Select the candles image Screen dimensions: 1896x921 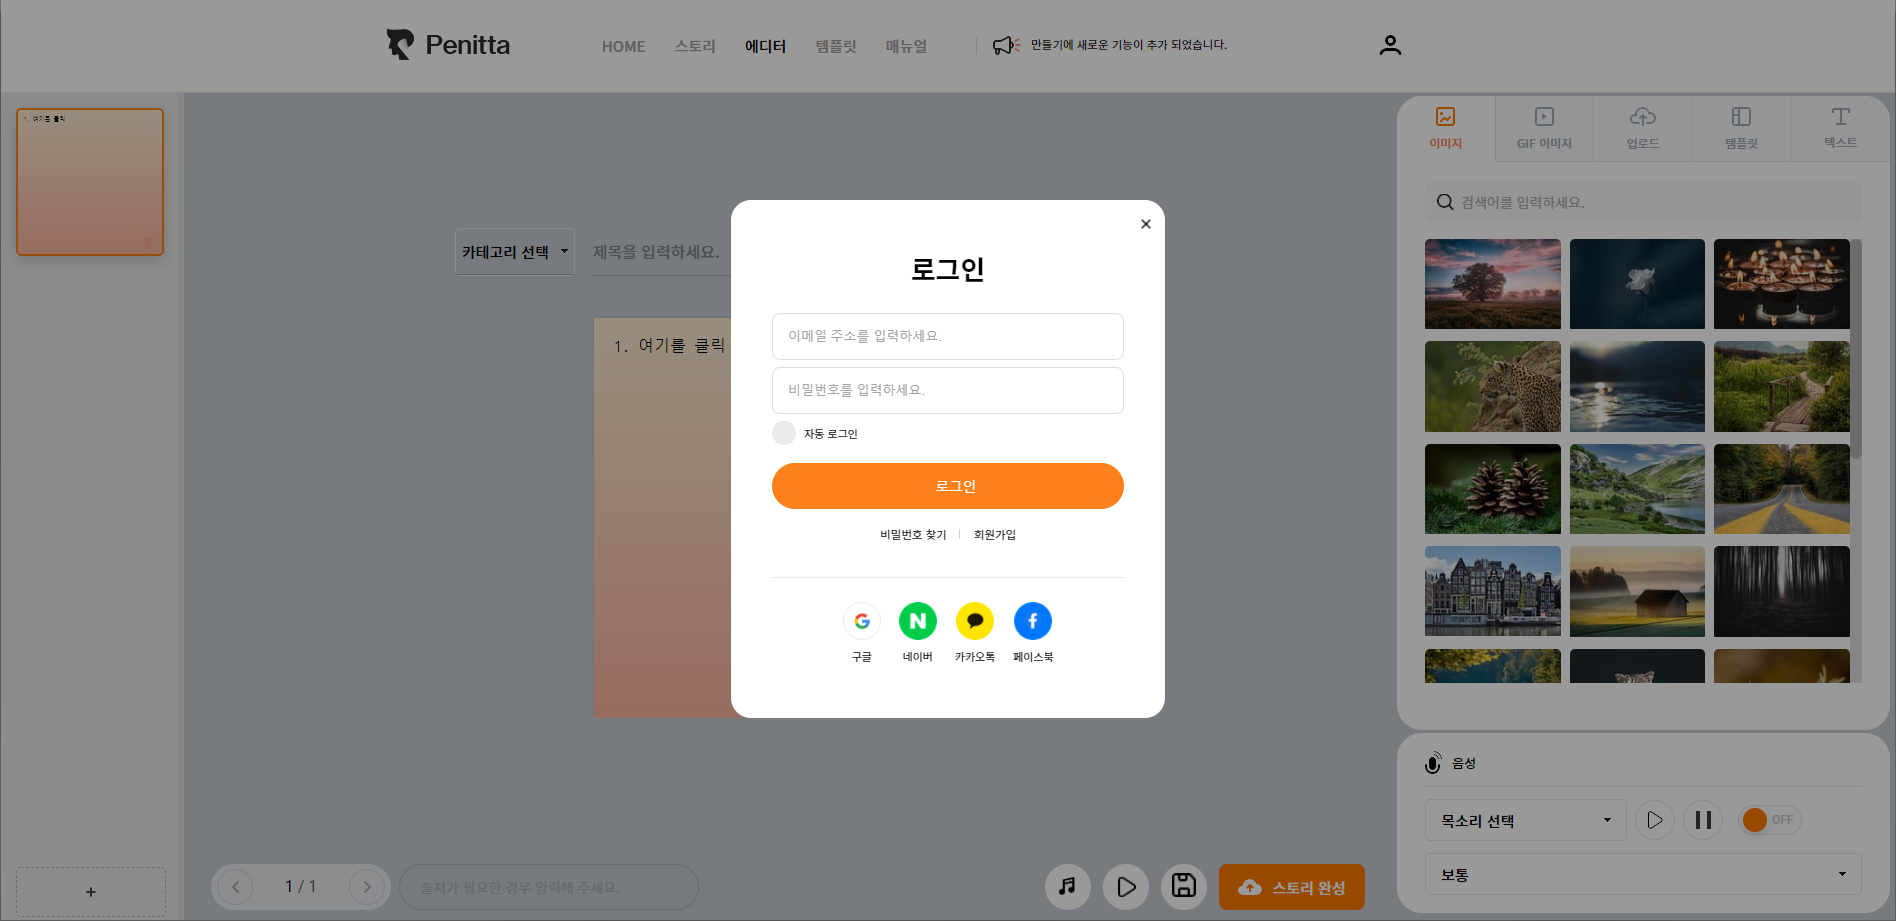coord(1782,284)
